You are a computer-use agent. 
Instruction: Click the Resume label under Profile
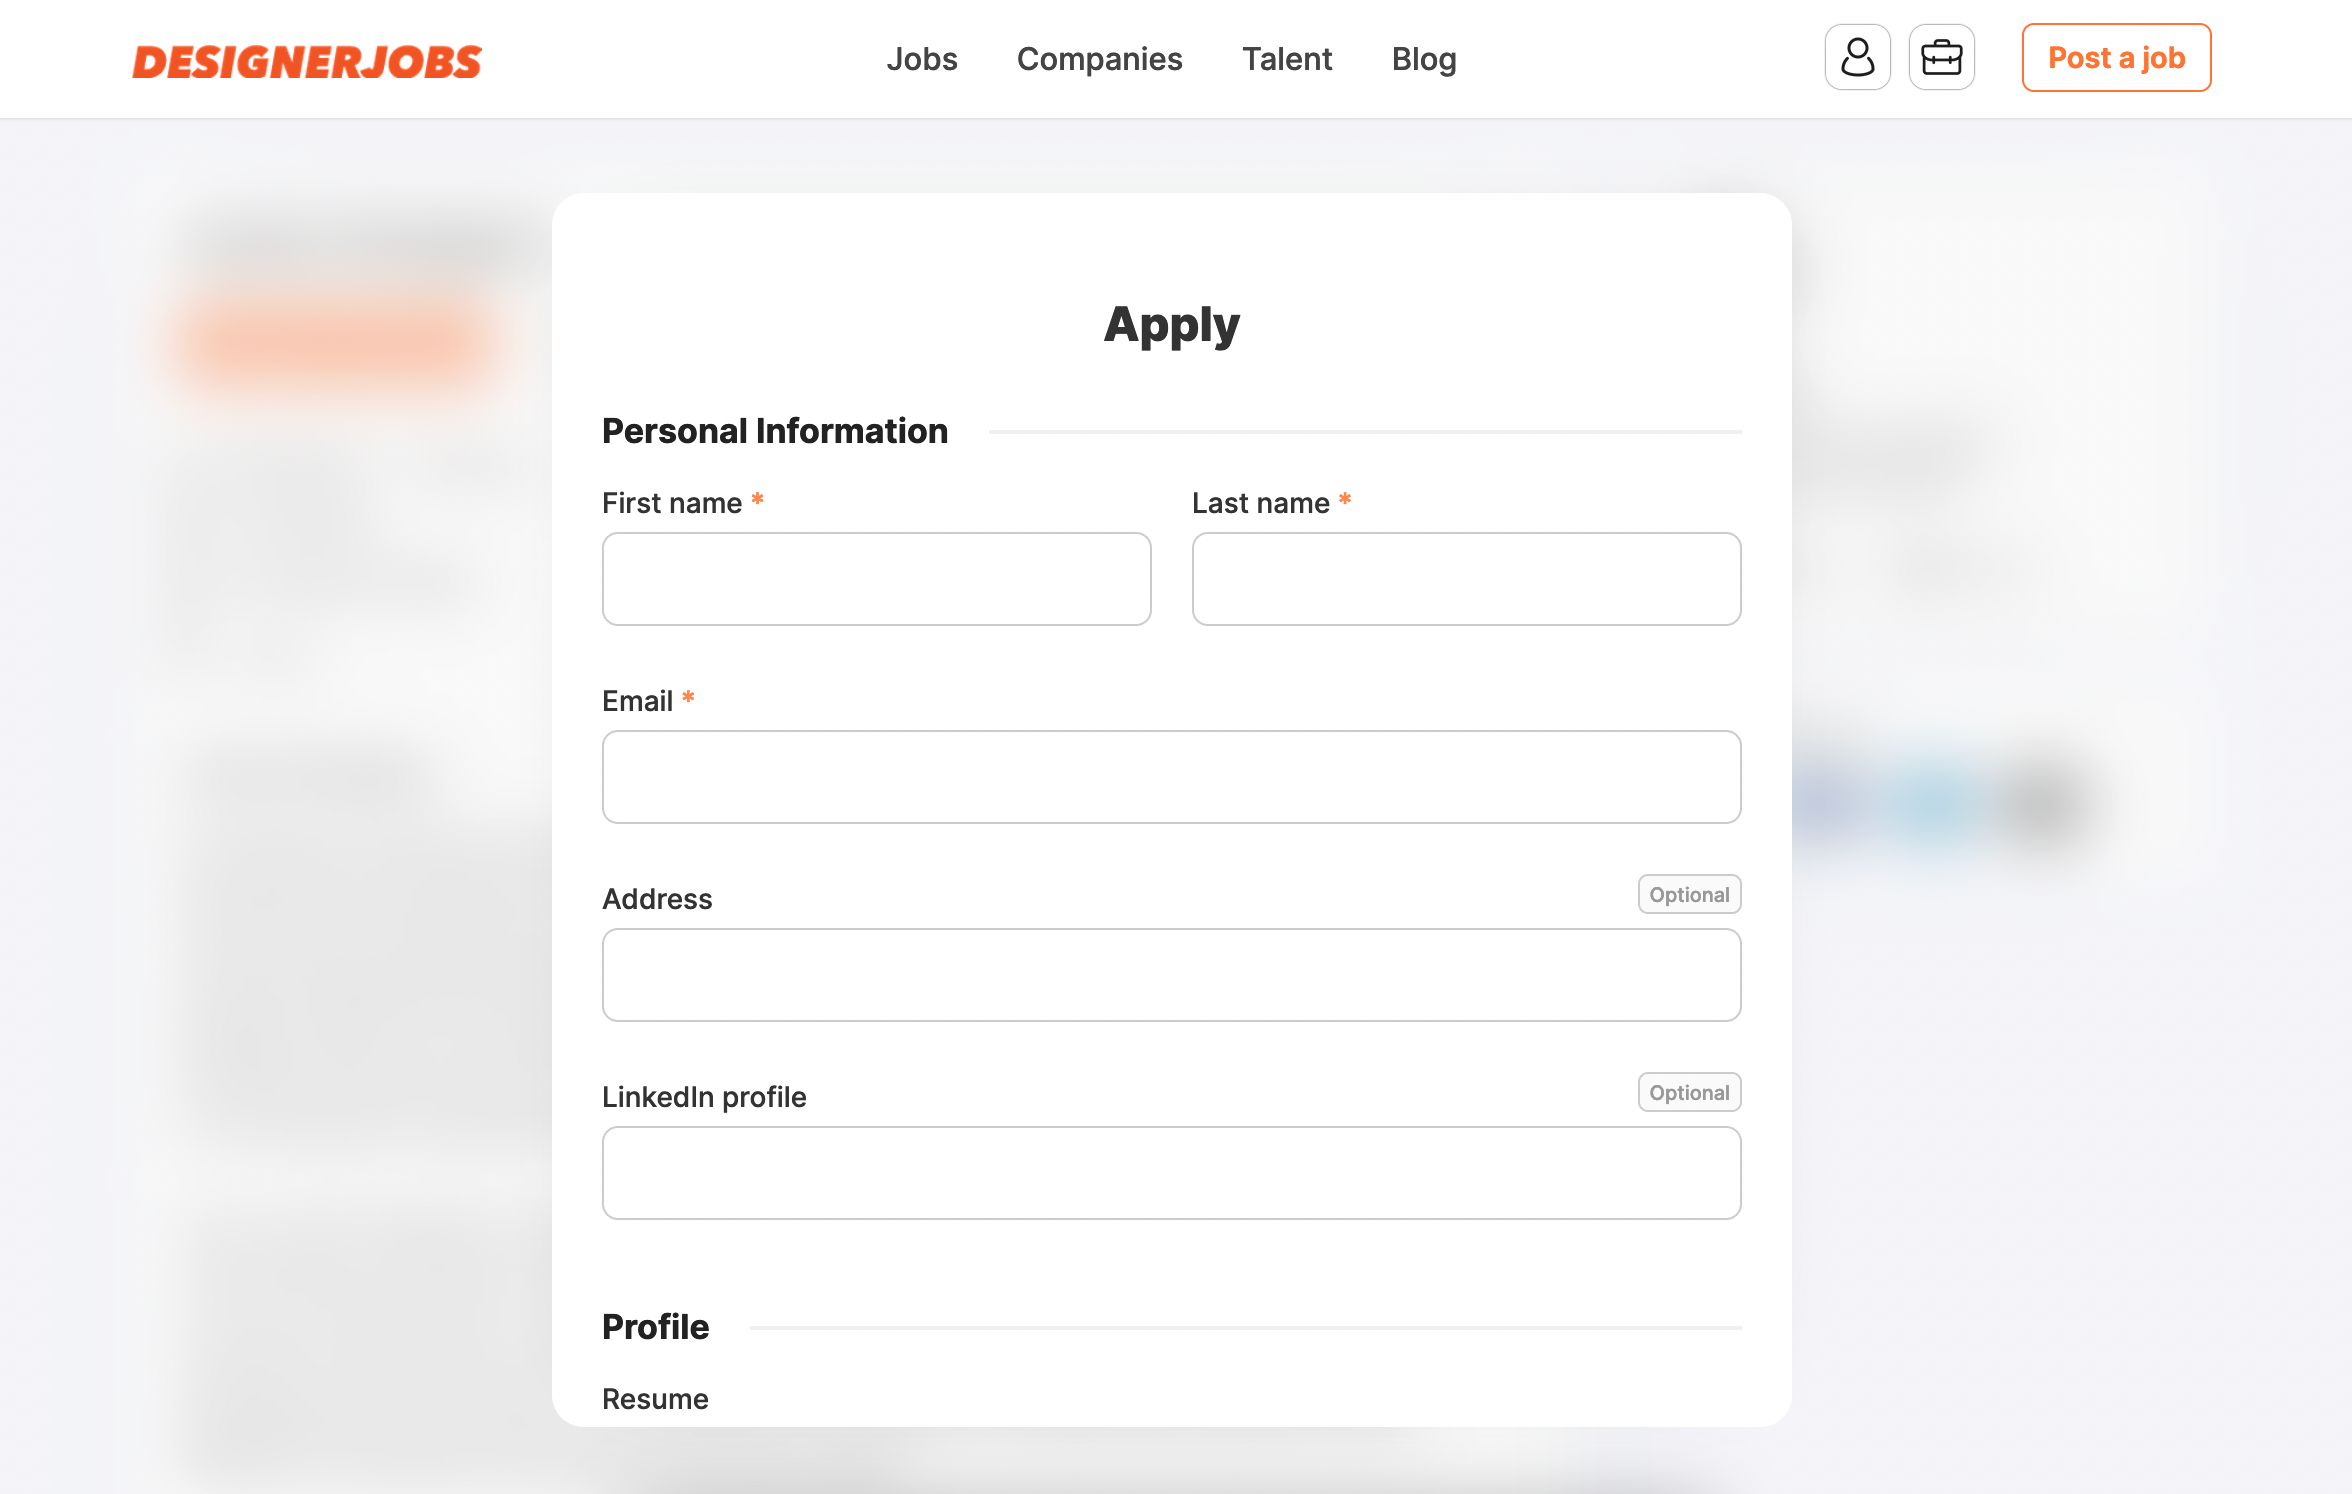655,1399
